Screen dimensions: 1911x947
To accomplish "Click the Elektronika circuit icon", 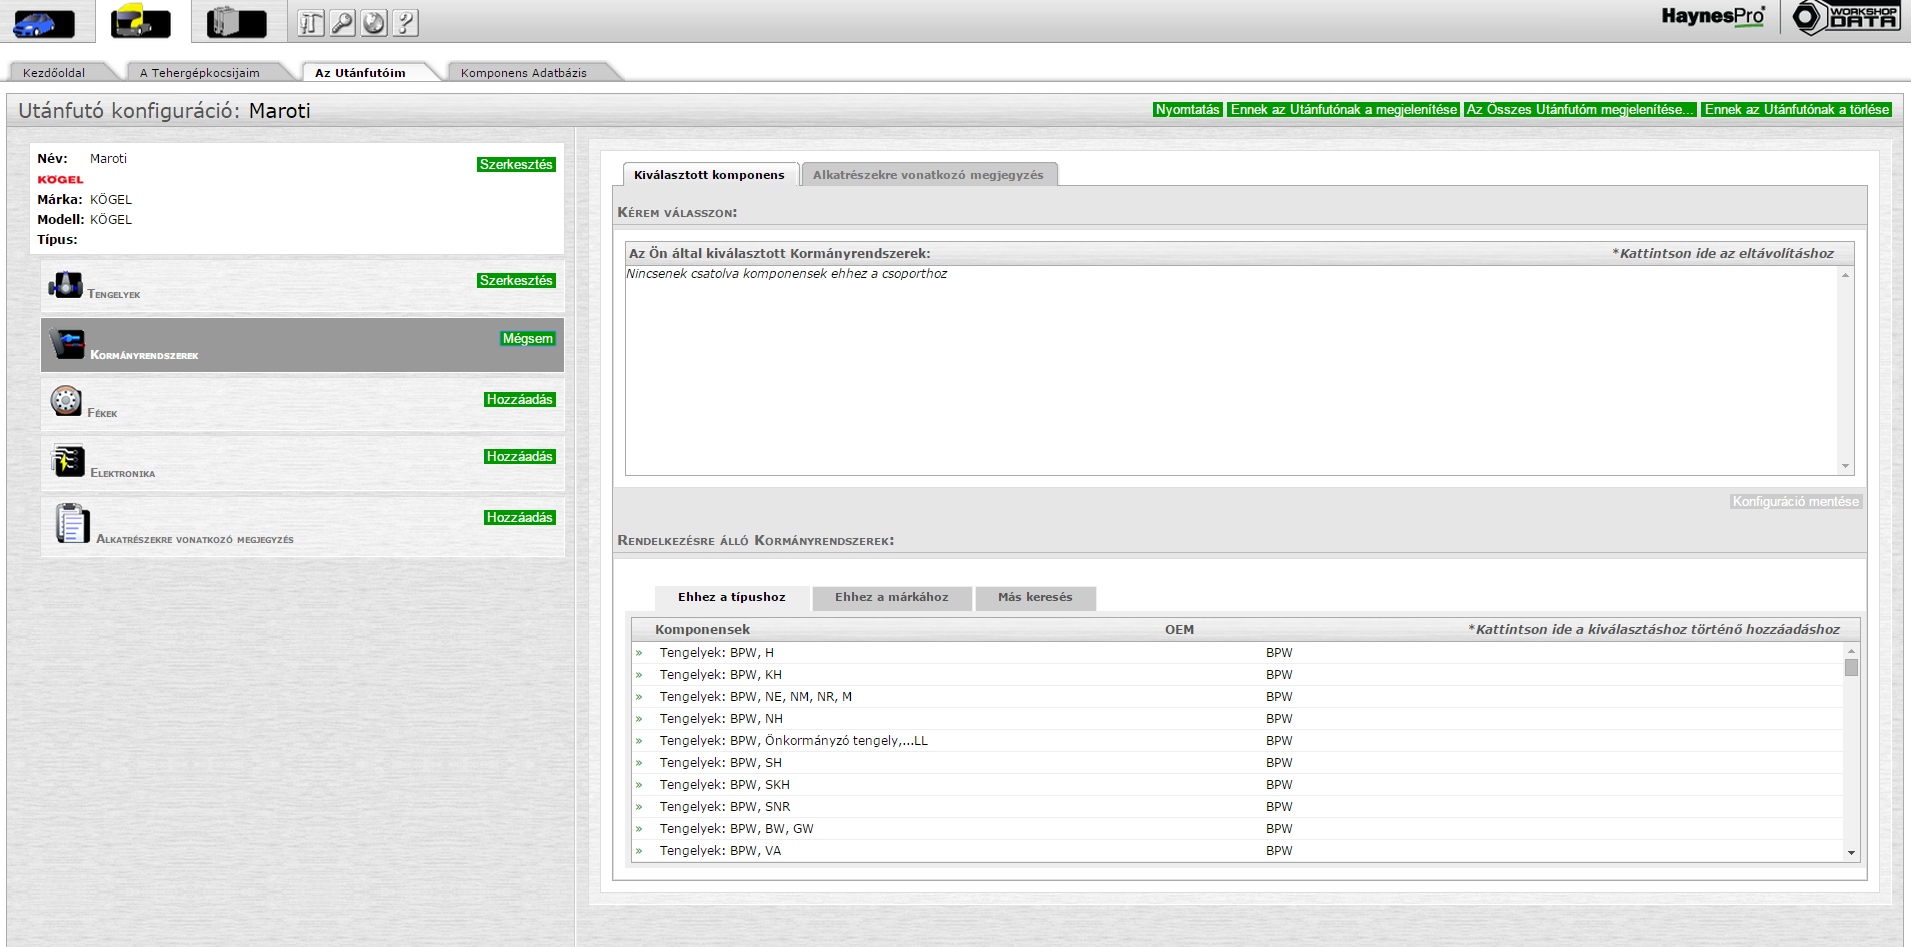I will click(68, 461).
